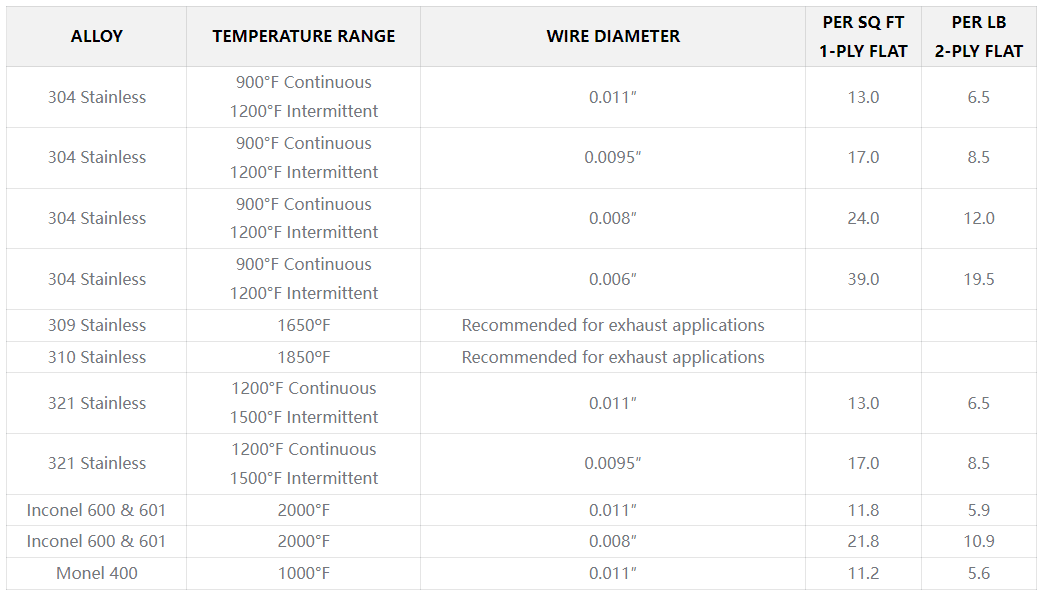Click the ALLOY column header
Screen dimensions: 1047x594
point(96,36)
